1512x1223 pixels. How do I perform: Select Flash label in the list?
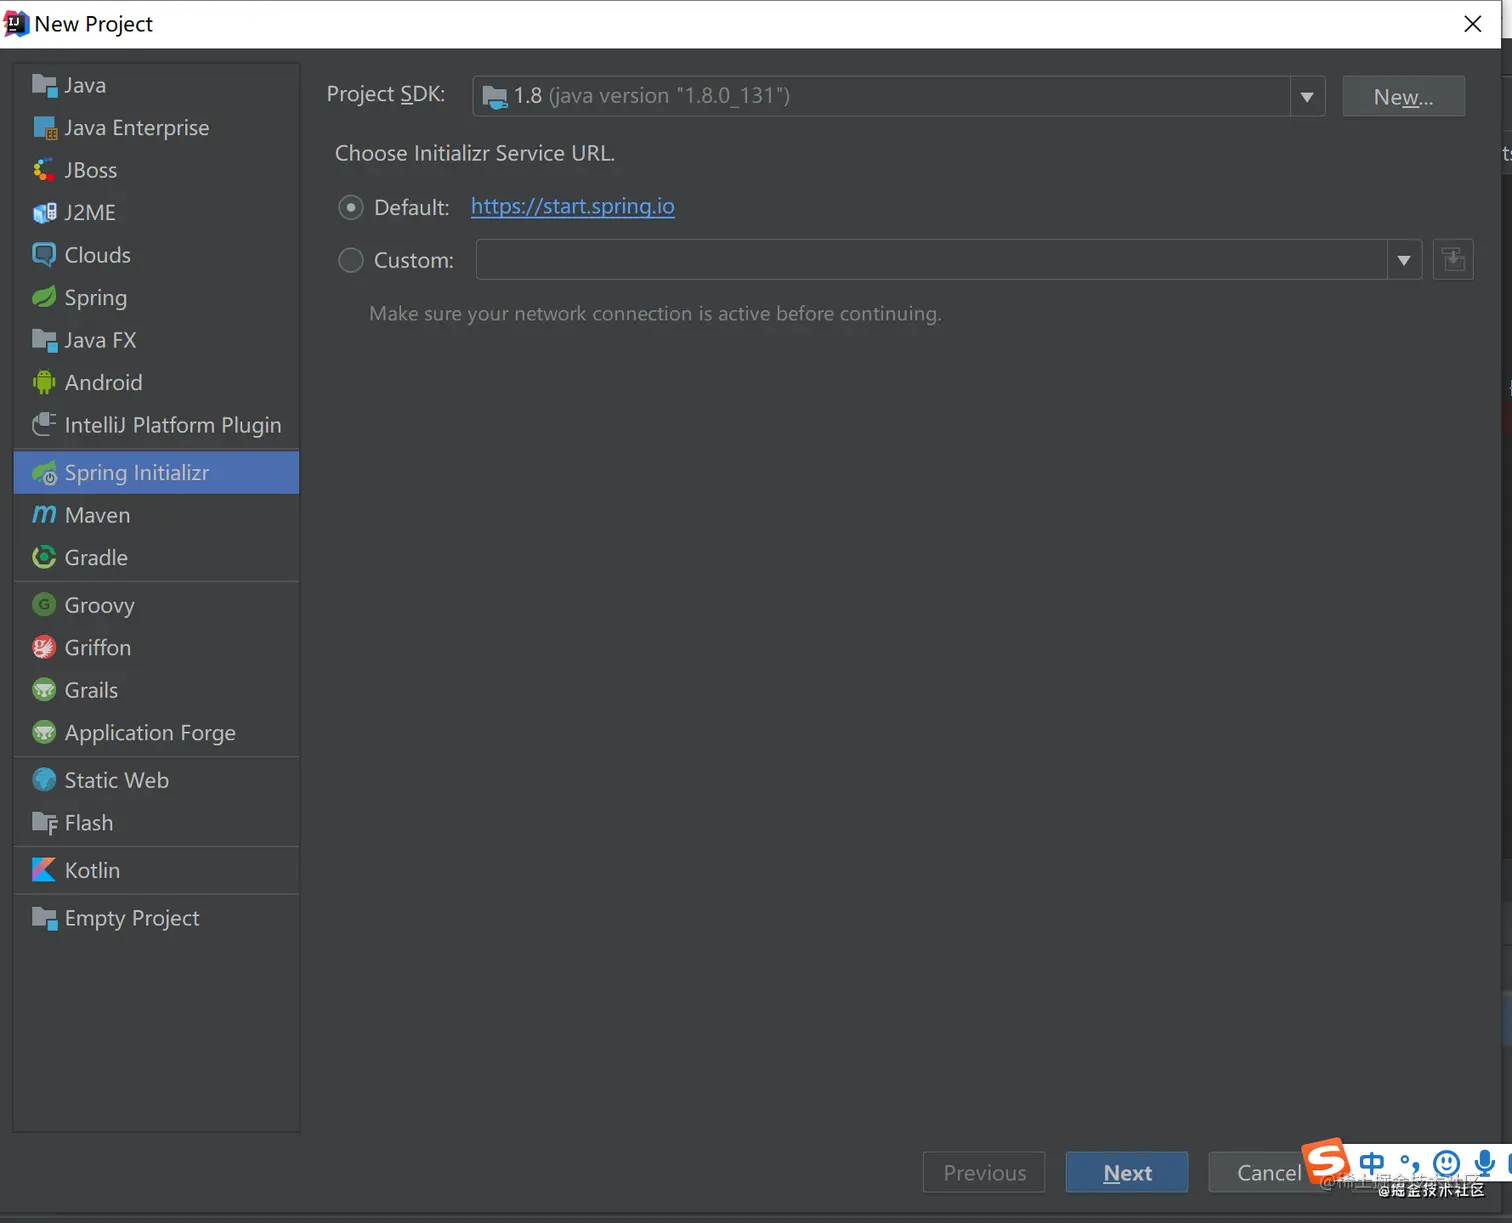click(88, 823)
